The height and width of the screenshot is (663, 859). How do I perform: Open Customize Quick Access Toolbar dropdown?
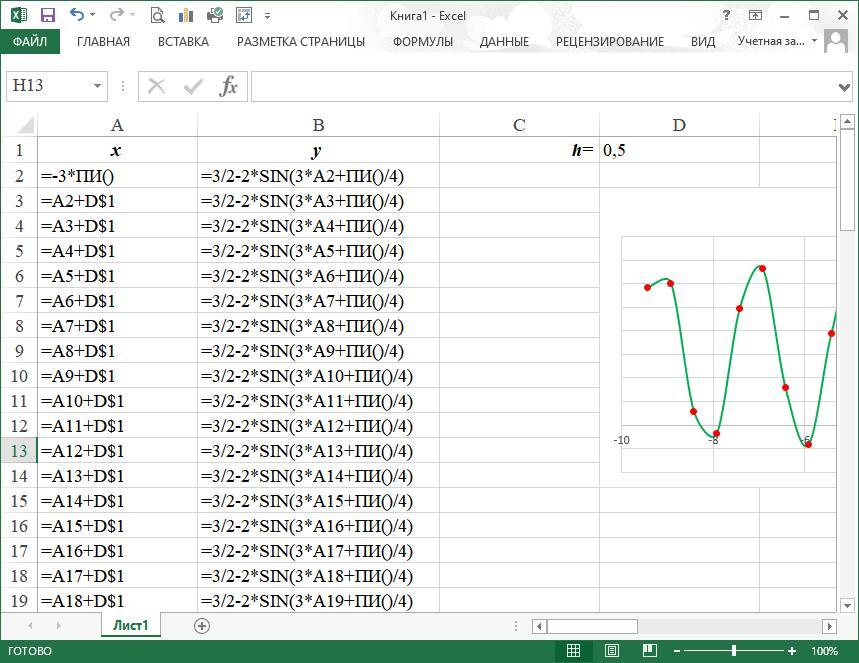click(268, 16)
